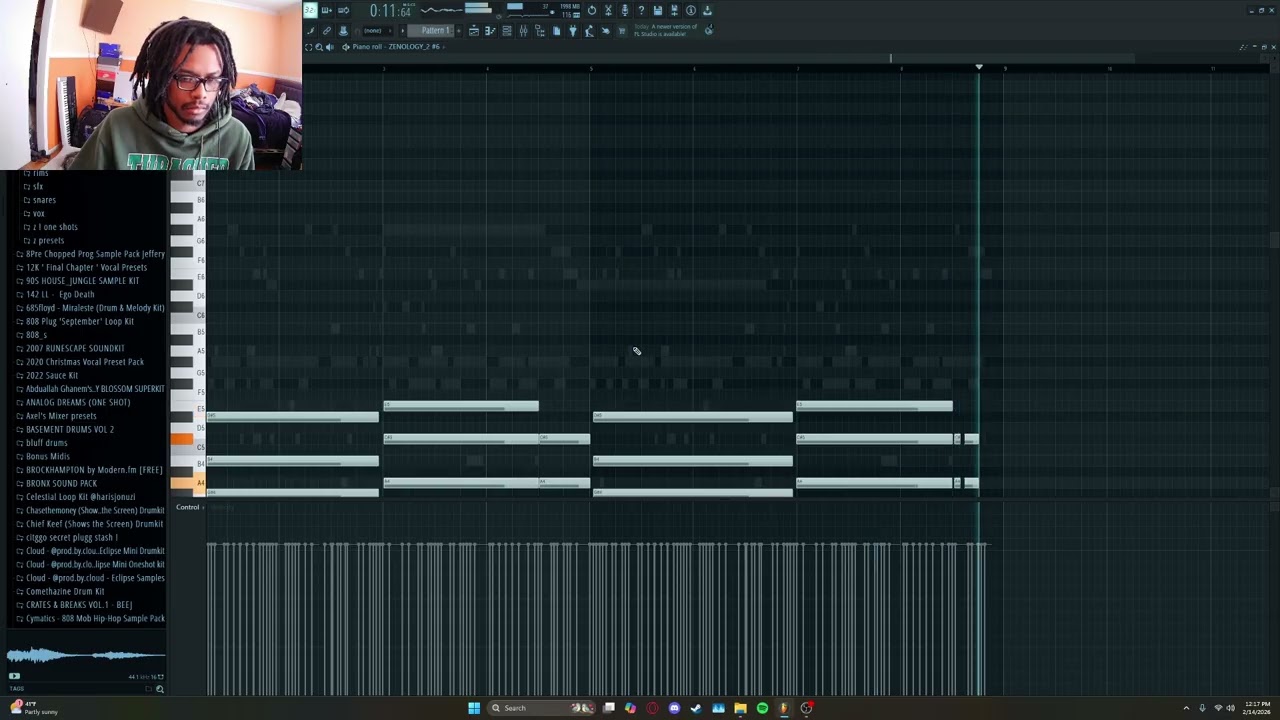The width and height of the screenshot is (1280, 720).
Task: Open the Browser tree icon
Action: [540, 31]
